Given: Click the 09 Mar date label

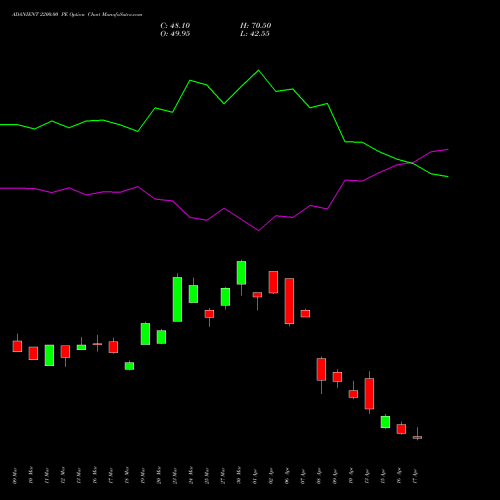Looking at the screenshot, I should pyautogui.click(x=15, y=476).
